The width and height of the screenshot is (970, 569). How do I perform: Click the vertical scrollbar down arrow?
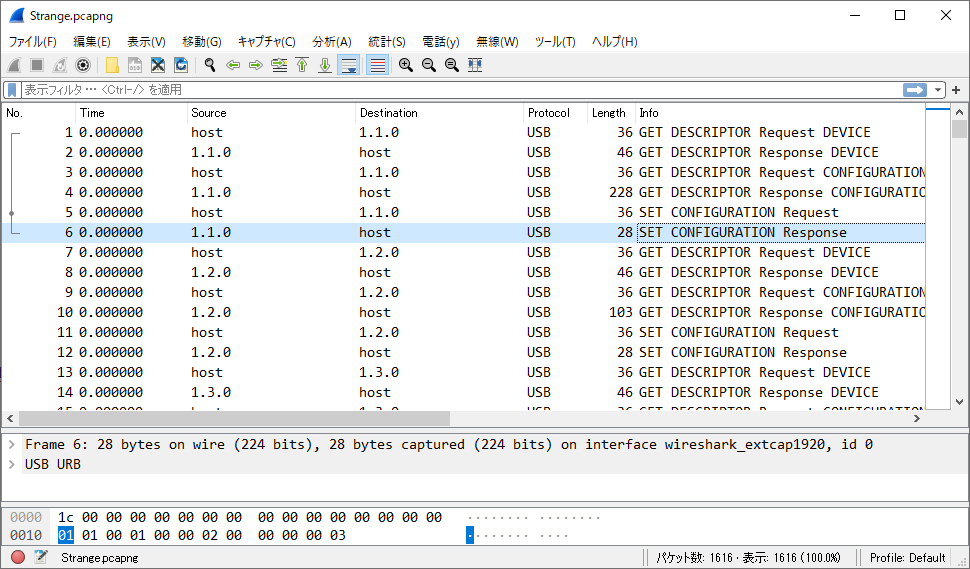coord(959,402)
